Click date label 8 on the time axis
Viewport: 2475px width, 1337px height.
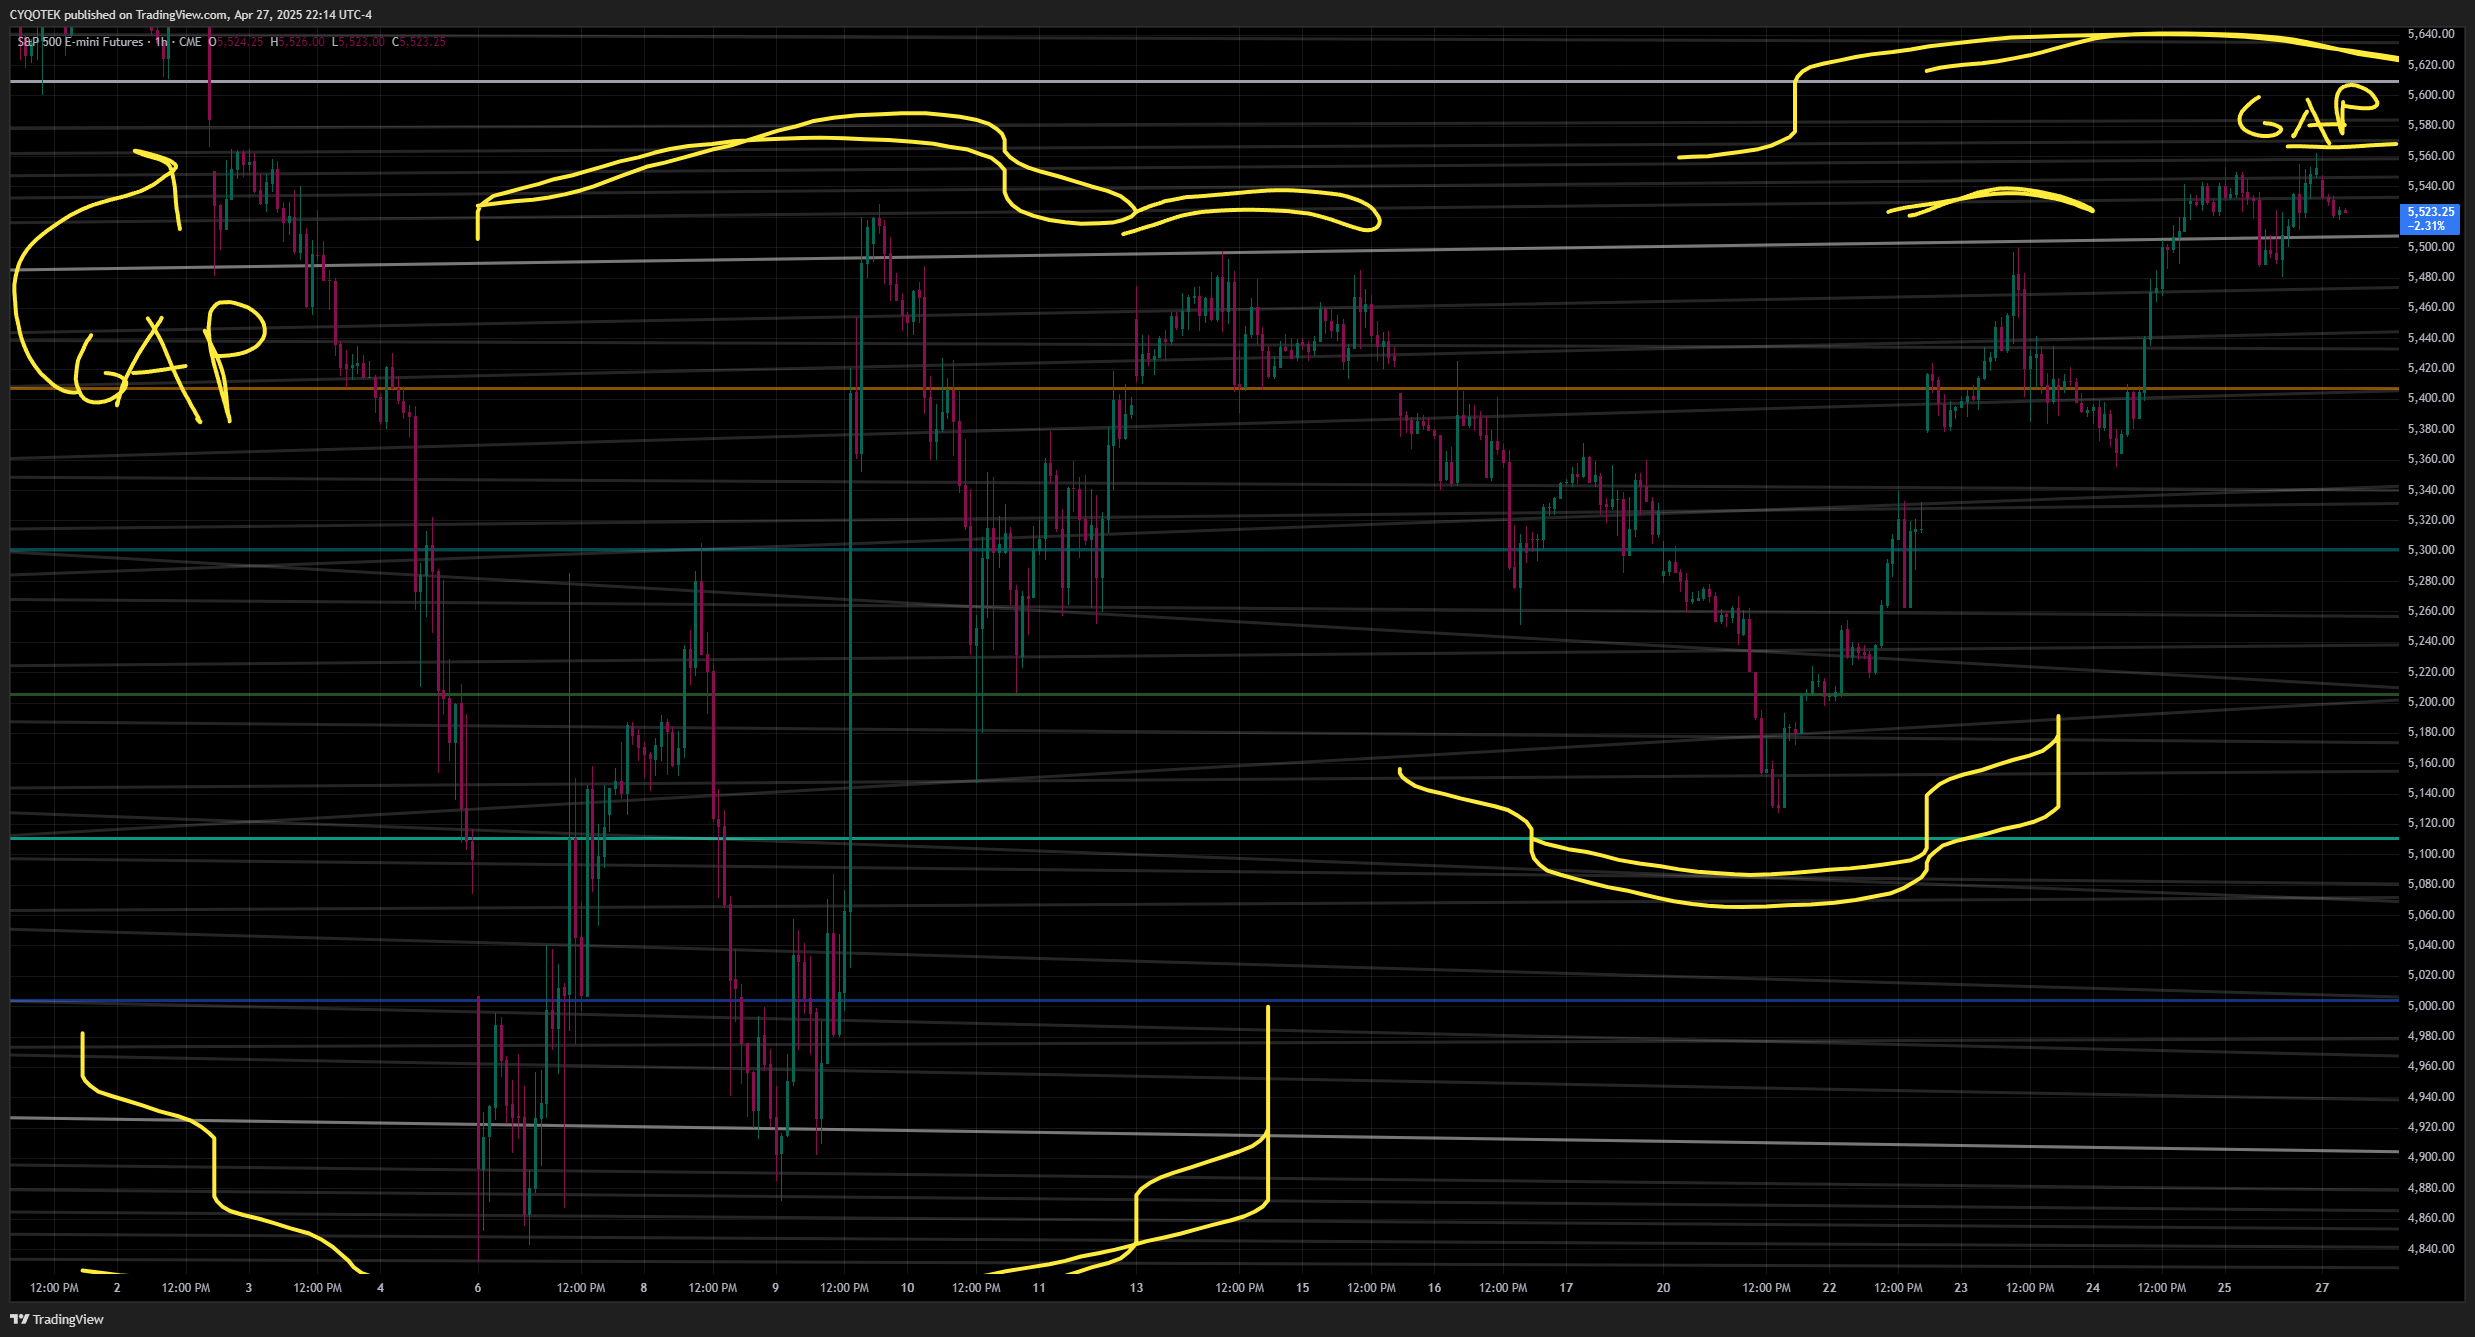pos(644,1288)
